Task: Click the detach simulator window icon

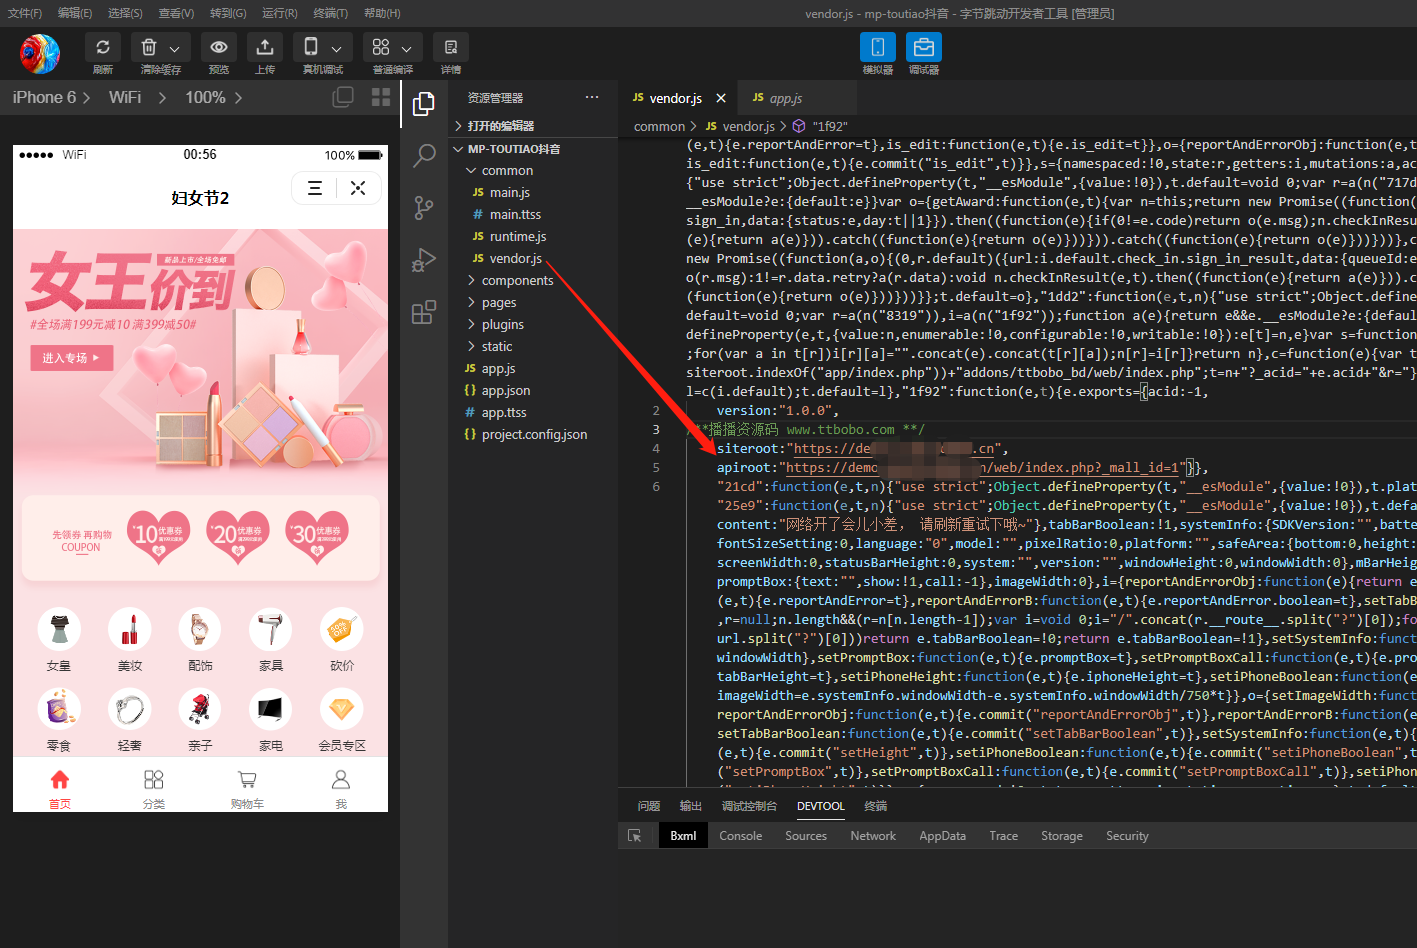Action: pyautogui.click(x=343, y=97)
